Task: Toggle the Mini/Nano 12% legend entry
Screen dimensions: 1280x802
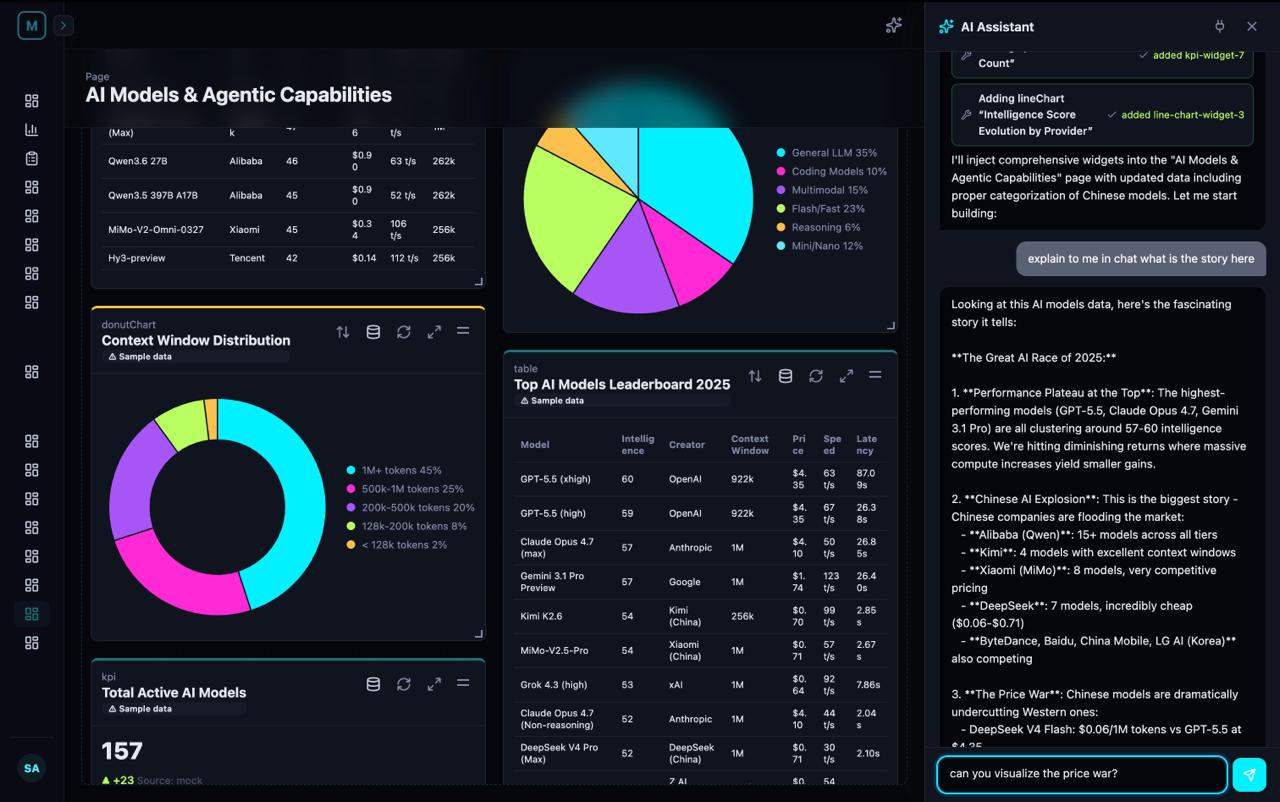Action: pos(820,246)
